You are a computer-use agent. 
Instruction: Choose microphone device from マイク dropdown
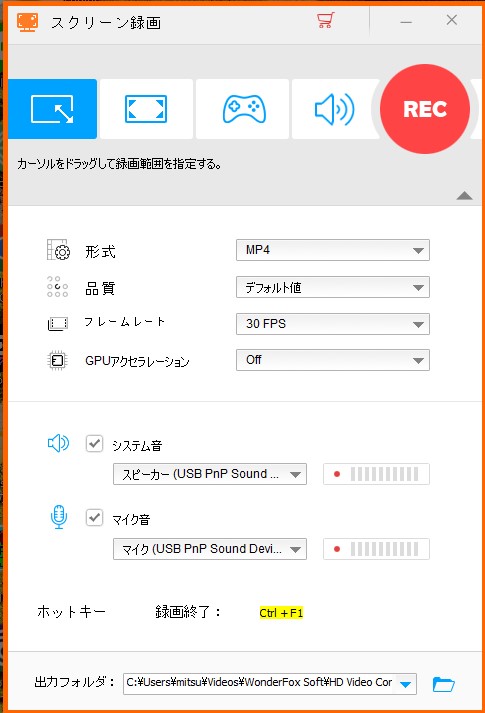[x=210, y=549]
